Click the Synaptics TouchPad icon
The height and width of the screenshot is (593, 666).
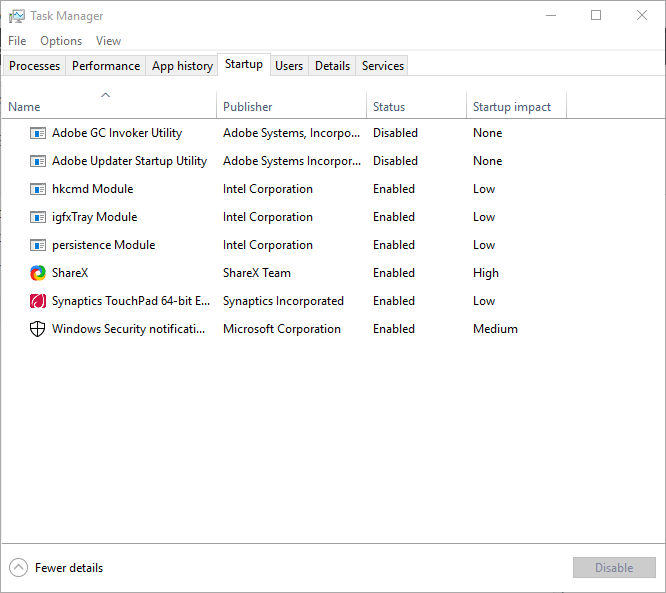38,301
